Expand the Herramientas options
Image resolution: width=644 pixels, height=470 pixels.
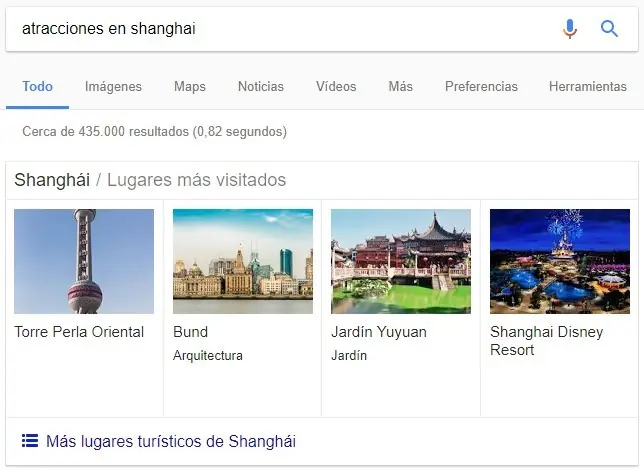click(588, 86)
